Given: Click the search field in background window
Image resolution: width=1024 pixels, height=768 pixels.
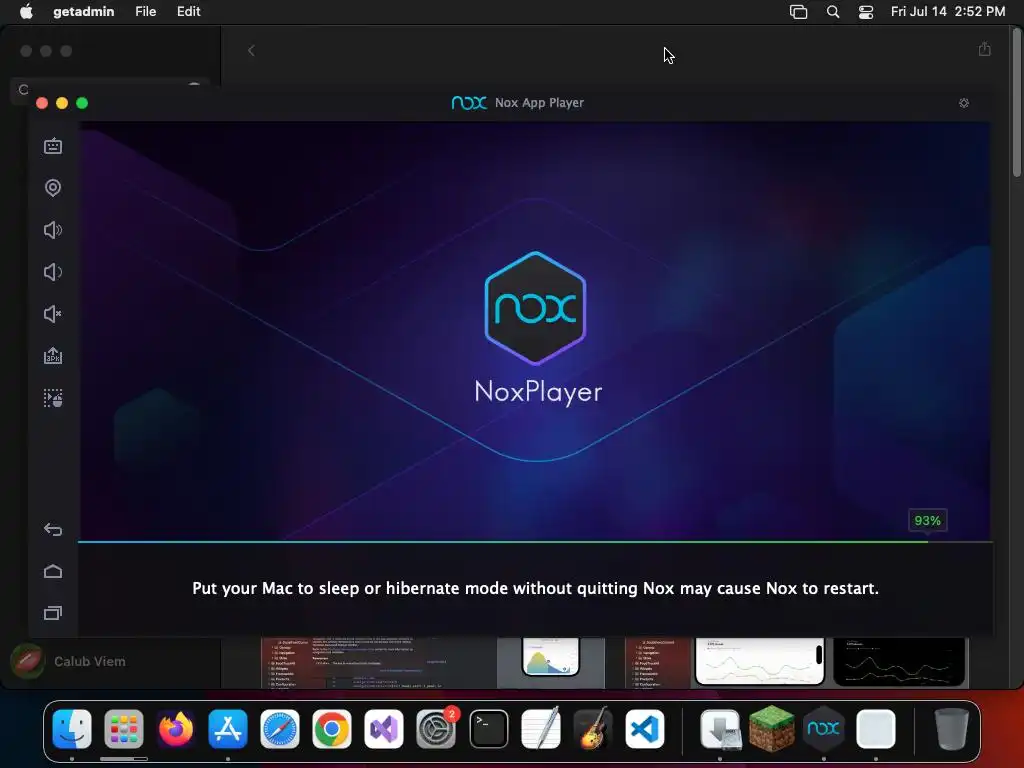Looking at the screenshot, I should tap(110, 89).
